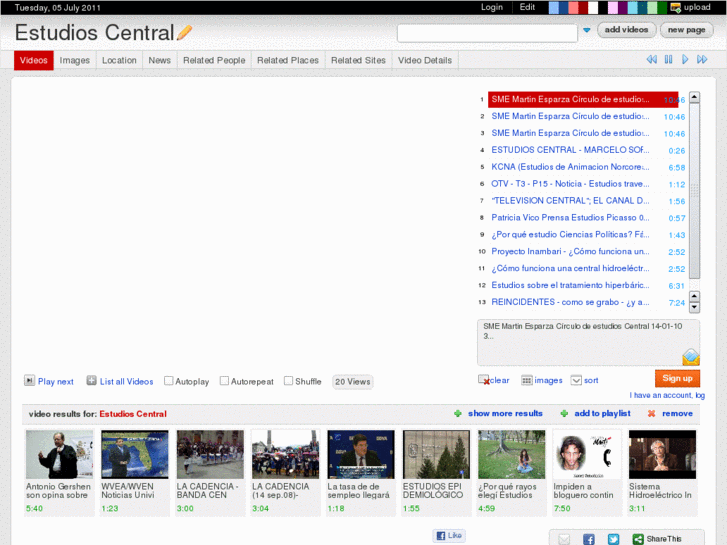Viewport: 727px width, 545px height.
Task: Open WVEA/WVEN Noticias Univi thumbnail
Action: pyautogui.click(x=135, y=454)
